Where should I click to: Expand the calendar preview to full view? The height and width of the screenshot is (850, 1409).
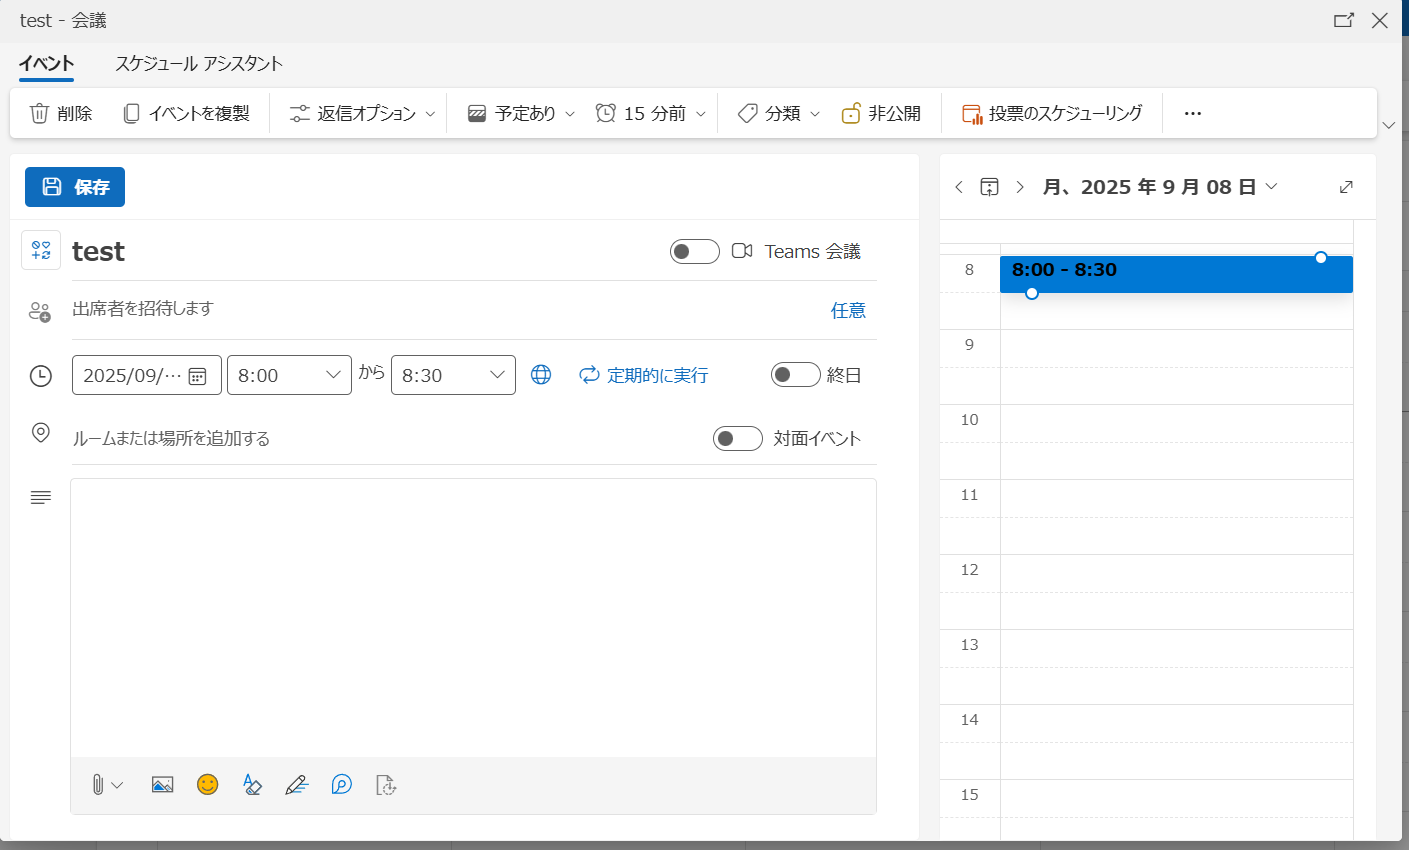1346,186
